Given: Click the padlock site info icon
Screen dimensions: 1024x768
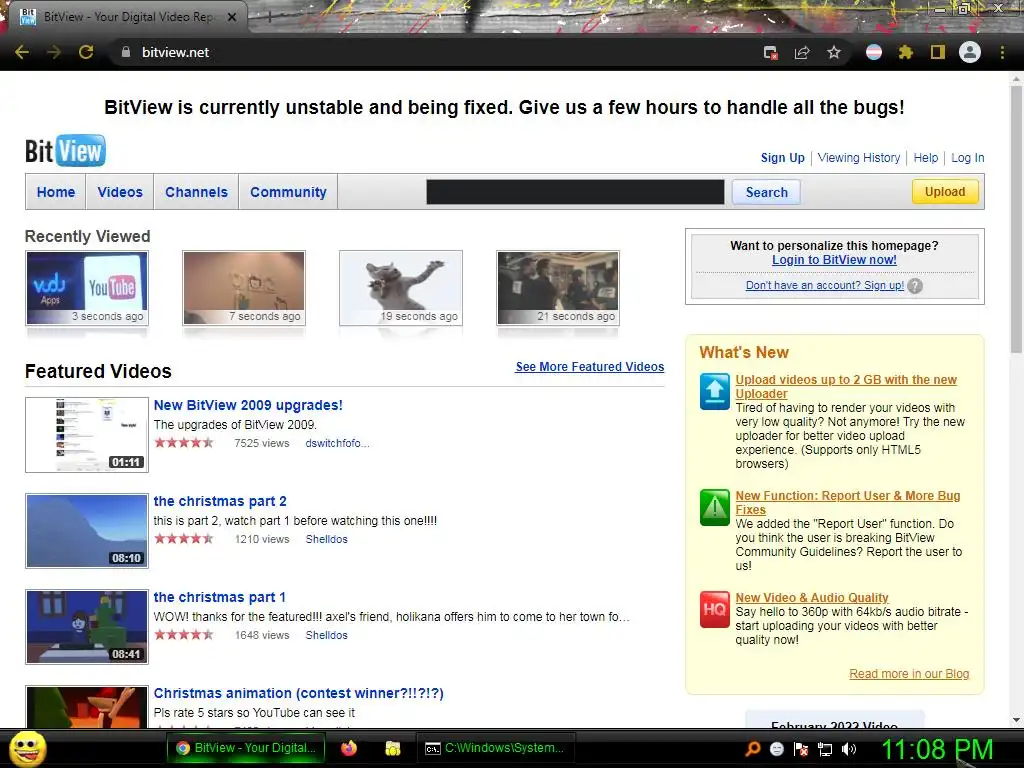Looking at the screenshot, I should [x=125, y=52].
